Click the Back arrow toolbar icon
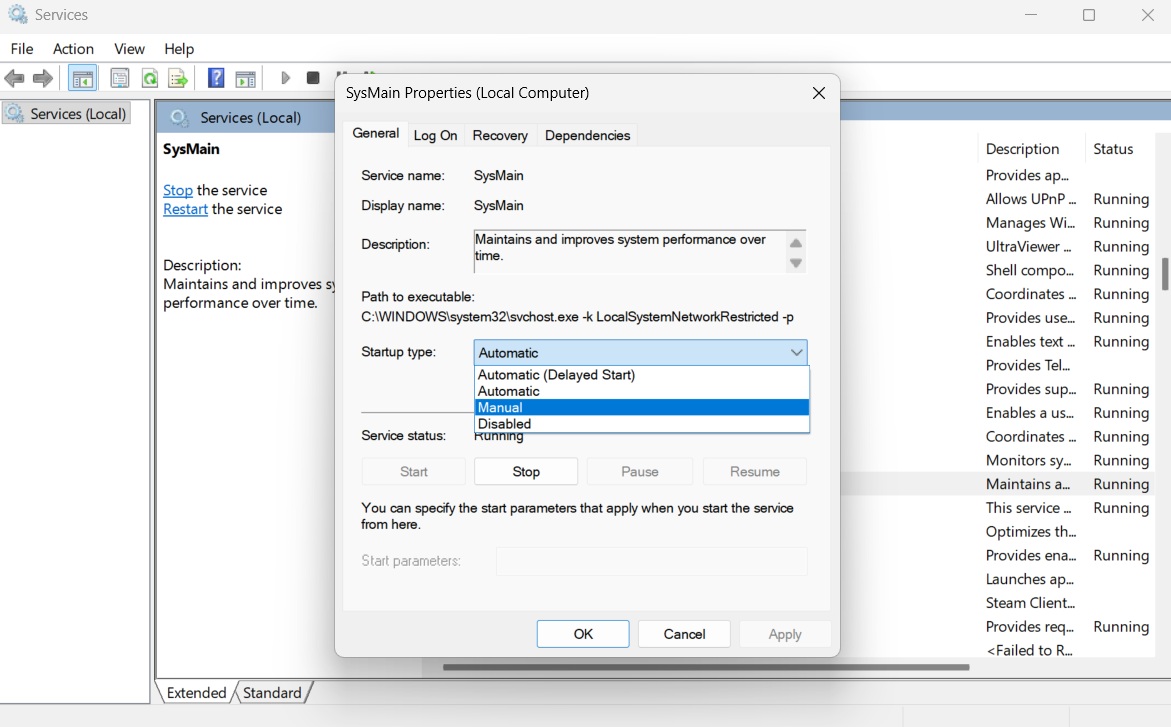Viewport: 1171px width, 727px height. [x=14, y=78]
